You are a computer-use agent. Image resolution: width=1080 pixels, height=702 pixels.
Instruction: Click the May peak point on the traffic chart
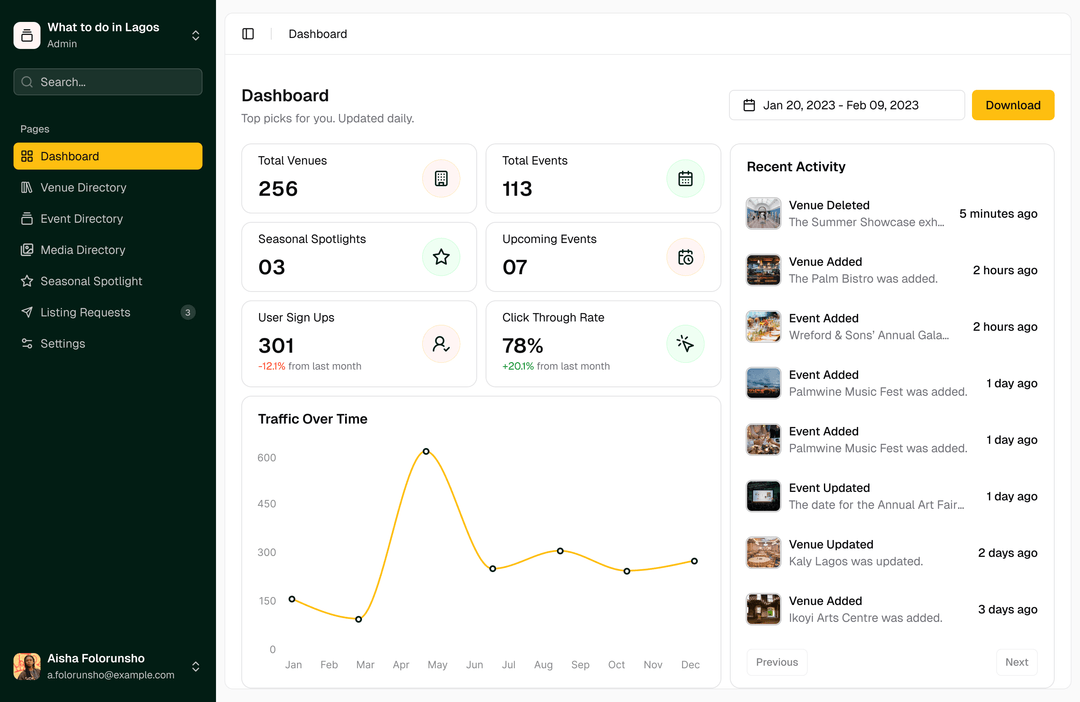[426, 451]
